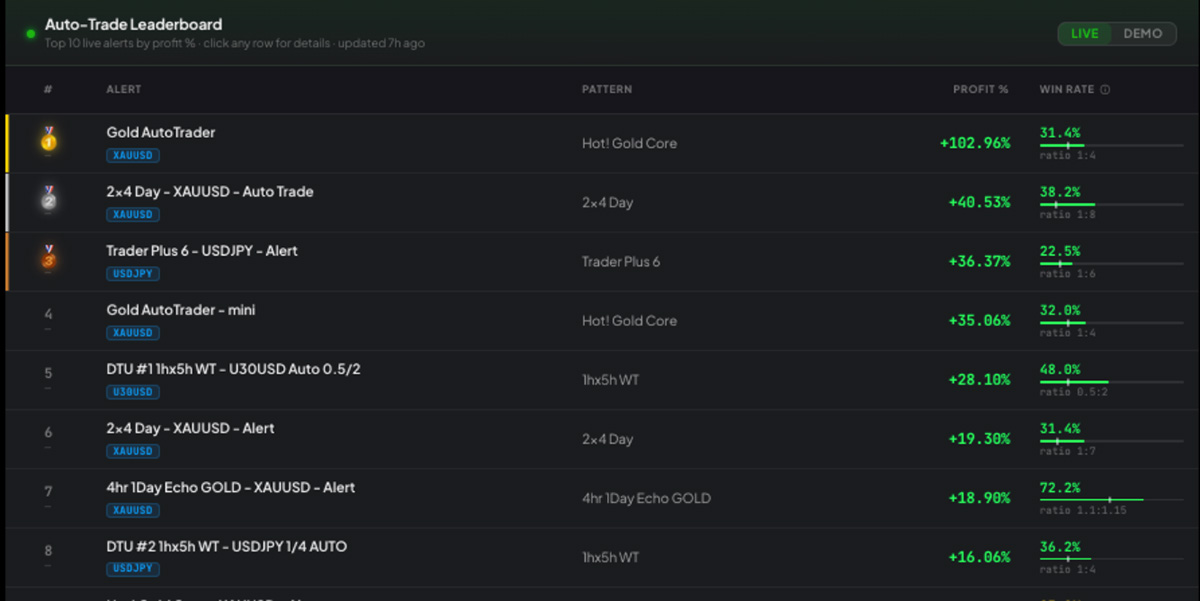Sort by the ALERT column header
Viewport: 1200px width, 601px height.
click(x=124, y=90)
